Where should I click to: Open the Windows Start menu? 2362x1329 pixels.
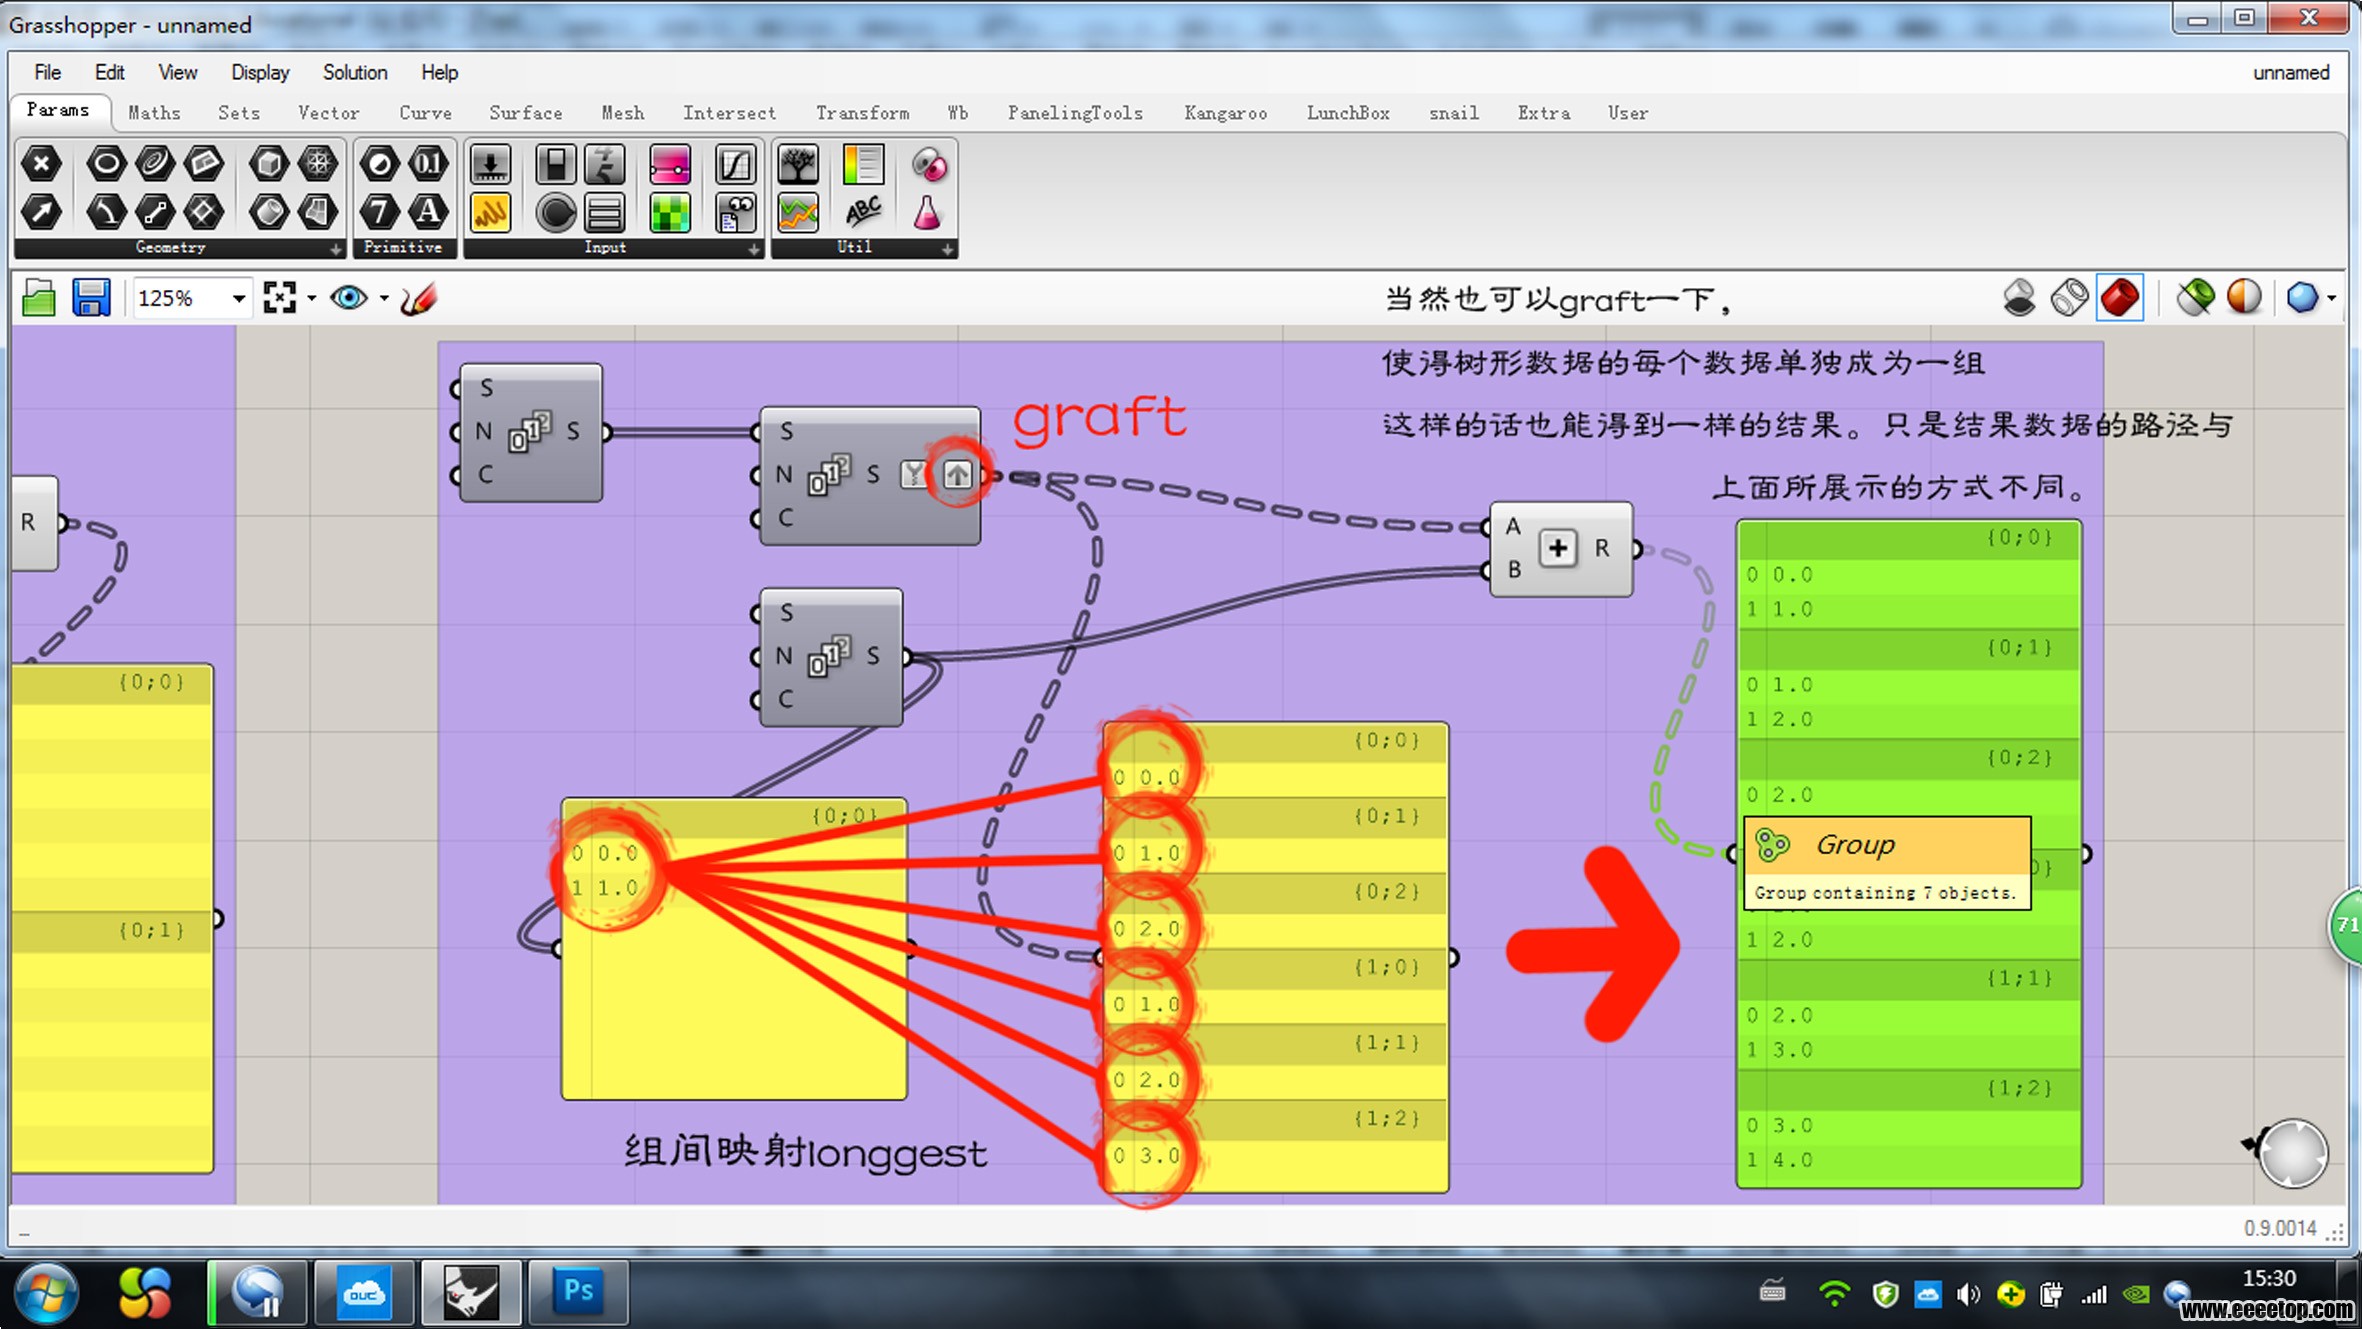pyautogui.click(x=45, y=1293)
